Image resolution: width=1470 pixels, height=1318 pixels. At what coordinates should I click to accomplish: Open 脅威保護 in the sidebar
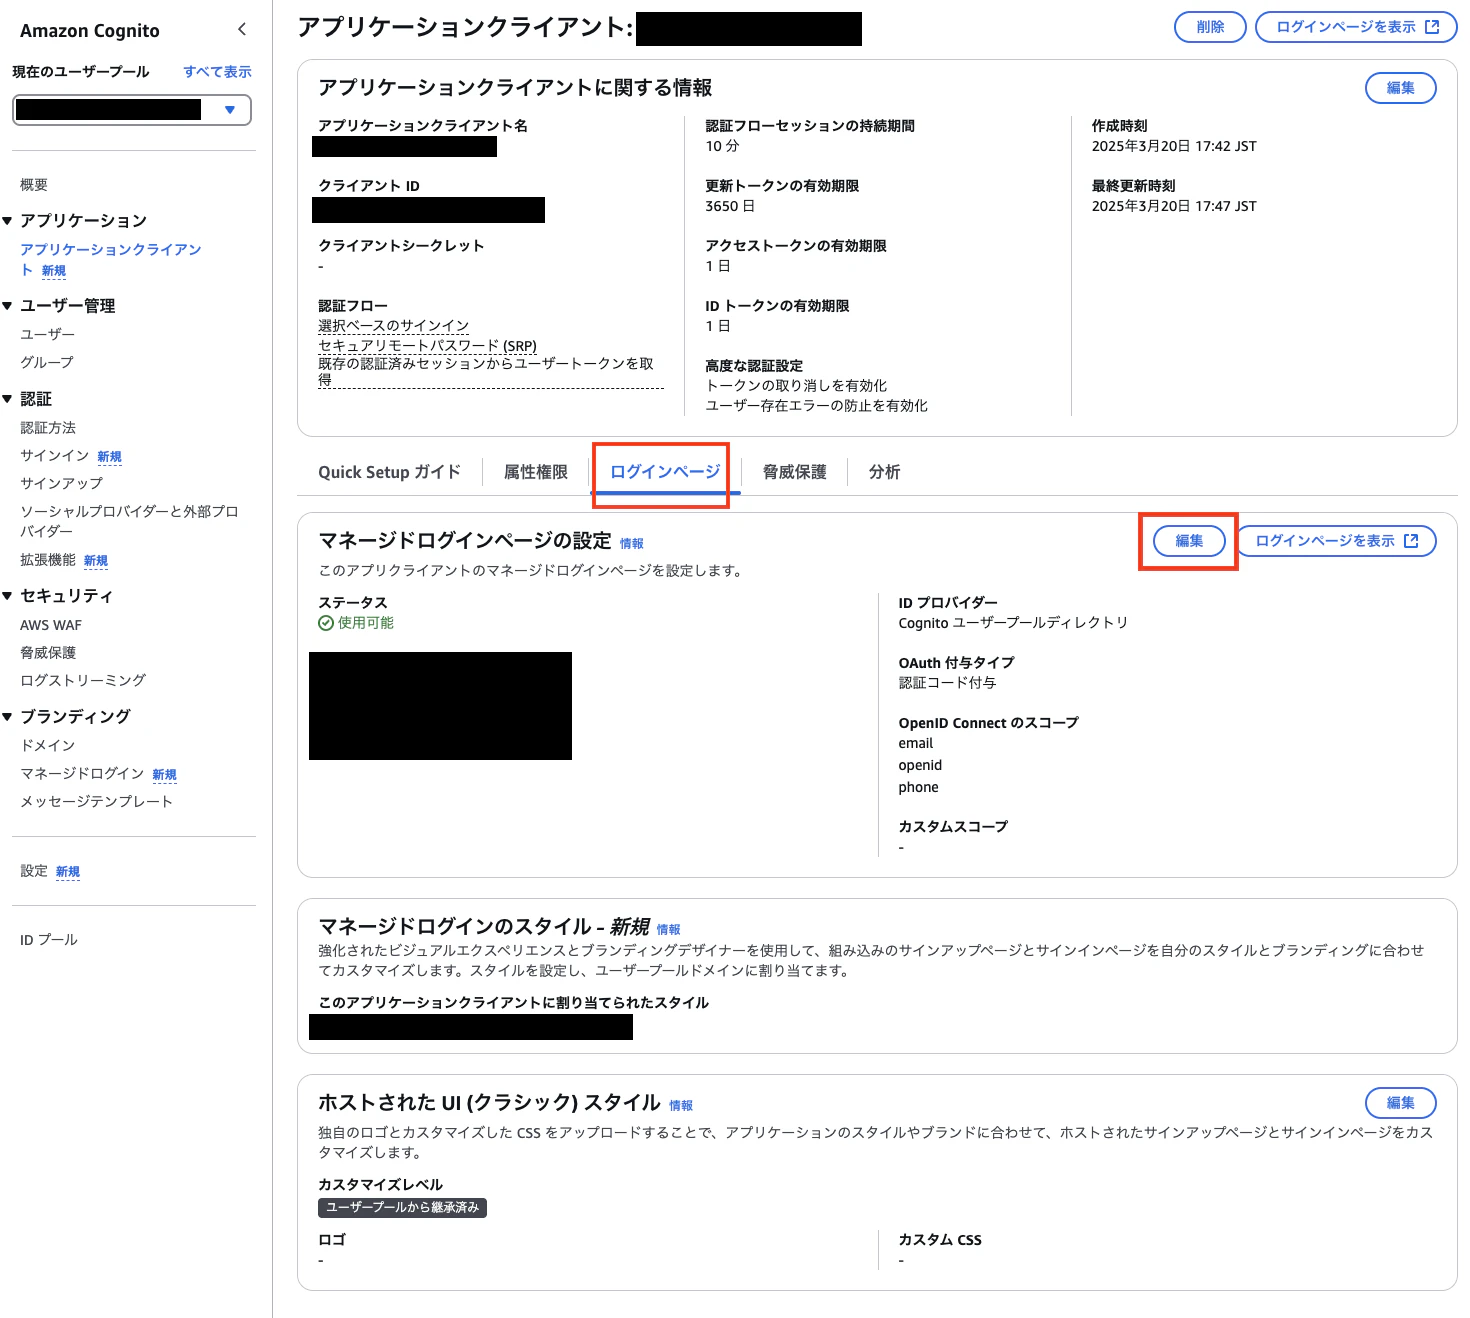pos(48,653)
